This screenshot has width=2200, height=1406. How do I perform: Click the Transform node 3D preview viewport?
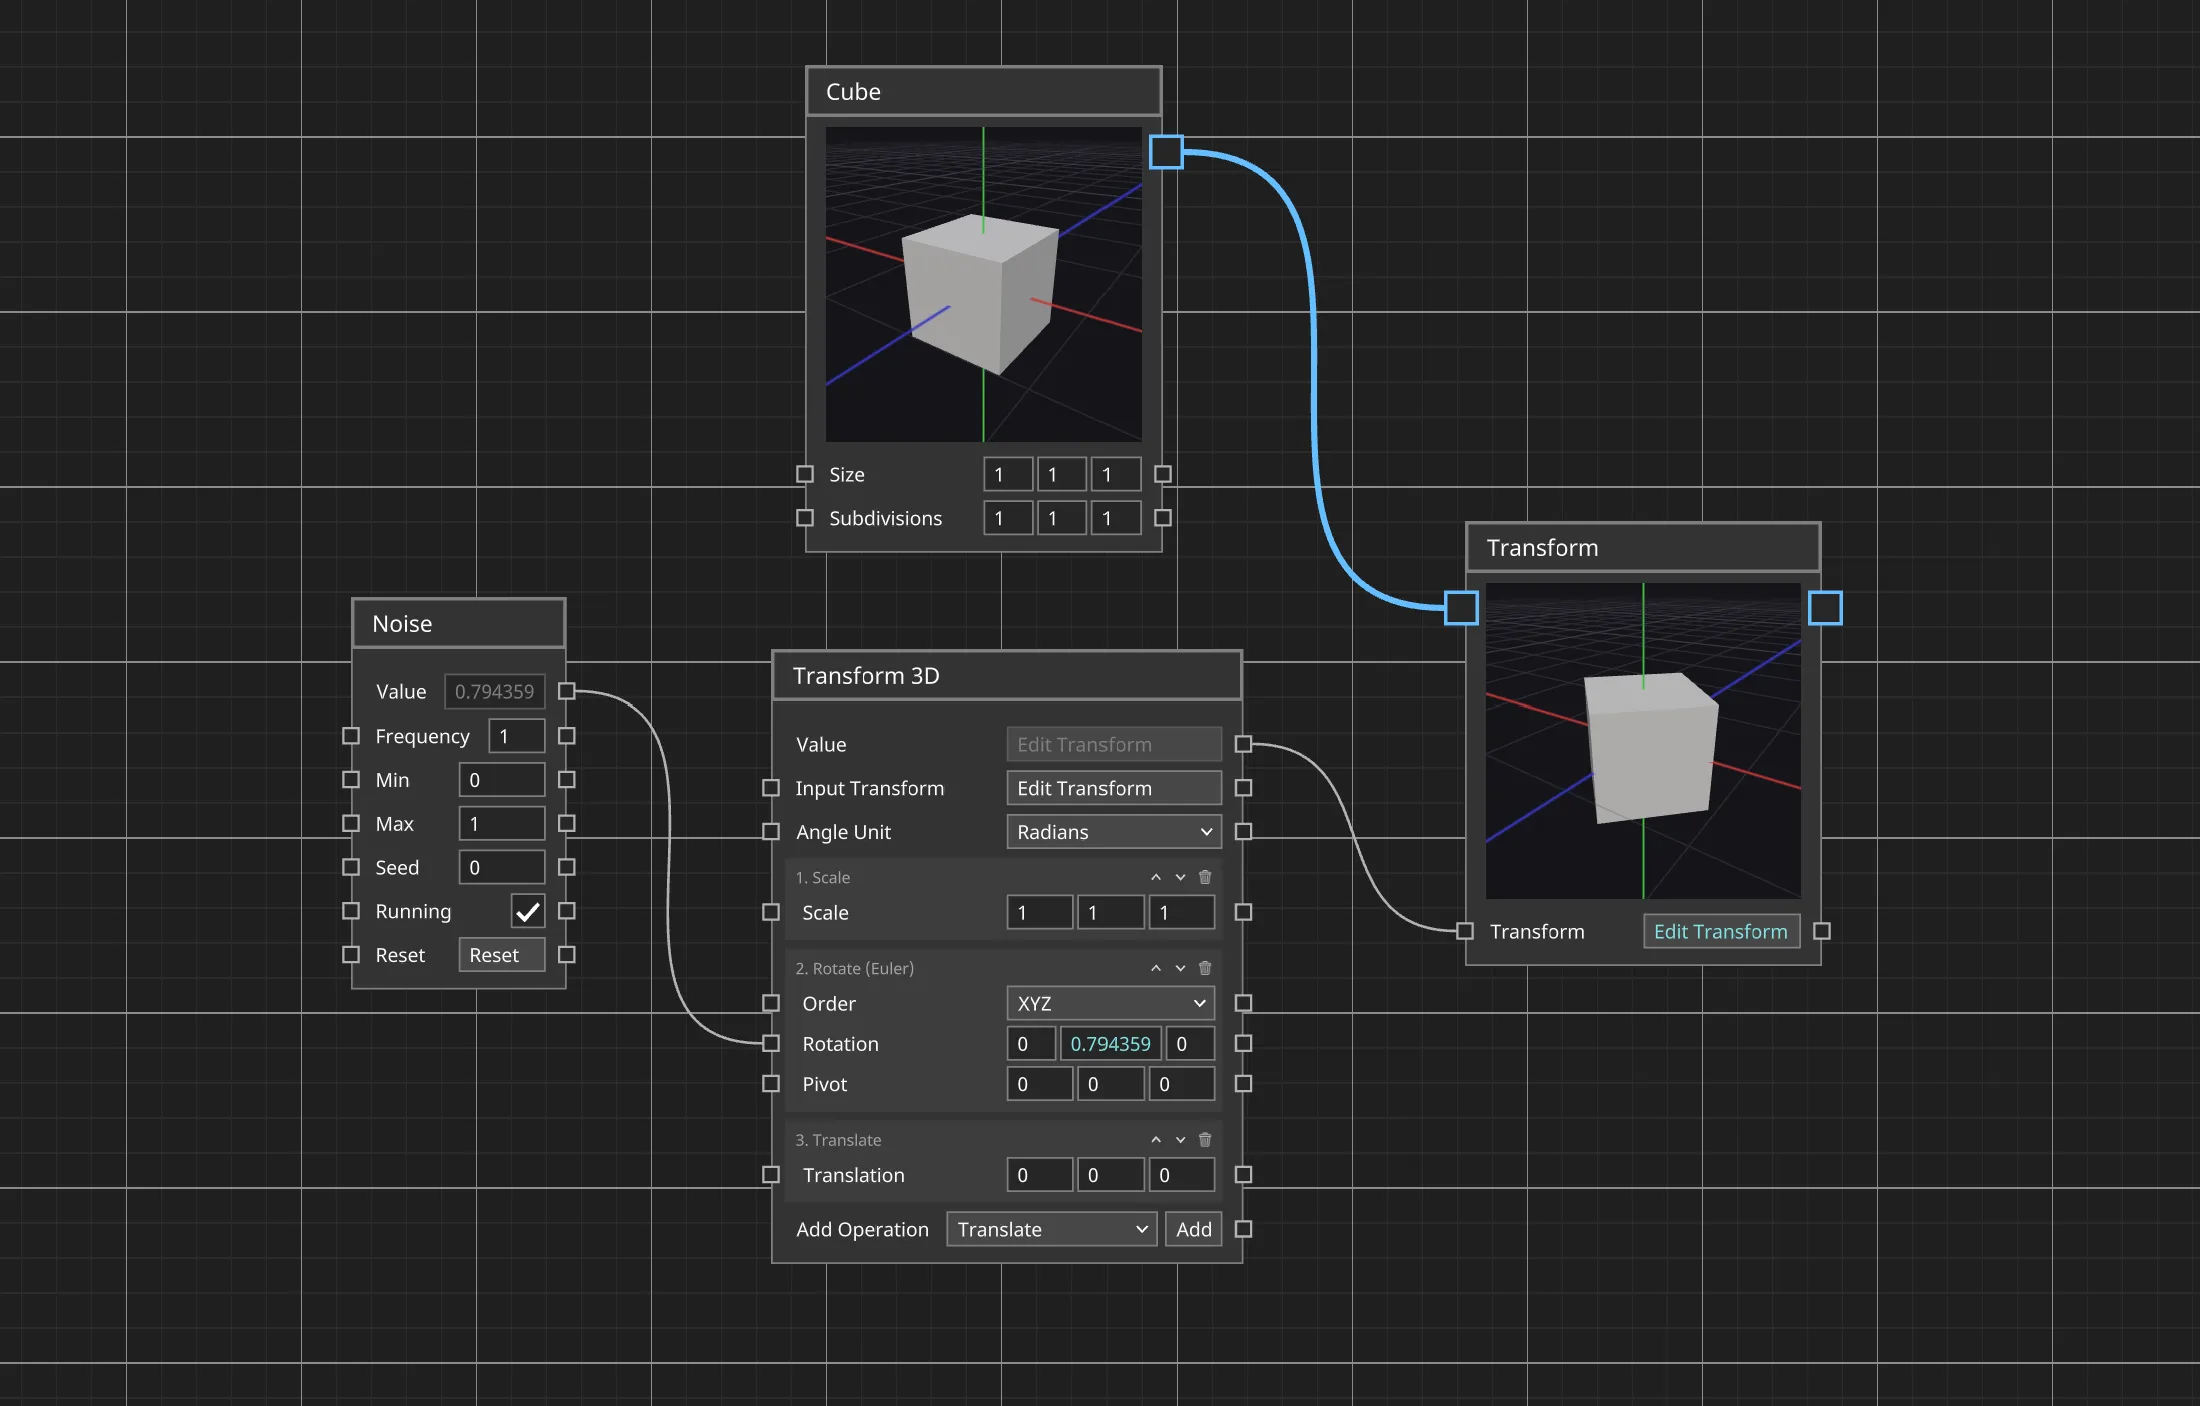tap(1643, 740)
